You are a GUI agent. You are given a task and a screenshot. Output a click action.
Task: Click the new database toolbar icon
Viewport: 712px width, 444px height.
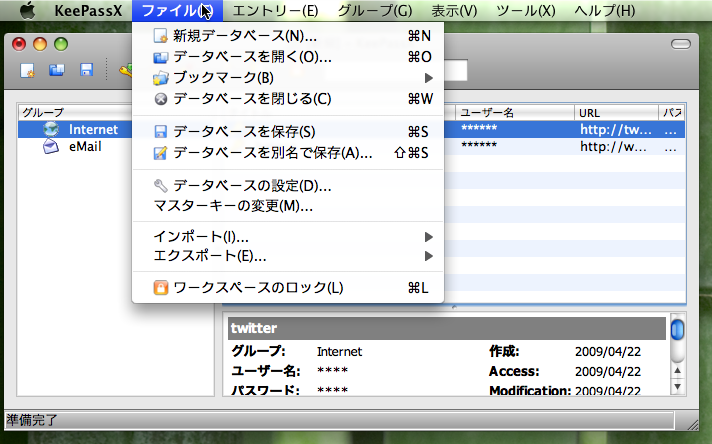click(27, 70)
